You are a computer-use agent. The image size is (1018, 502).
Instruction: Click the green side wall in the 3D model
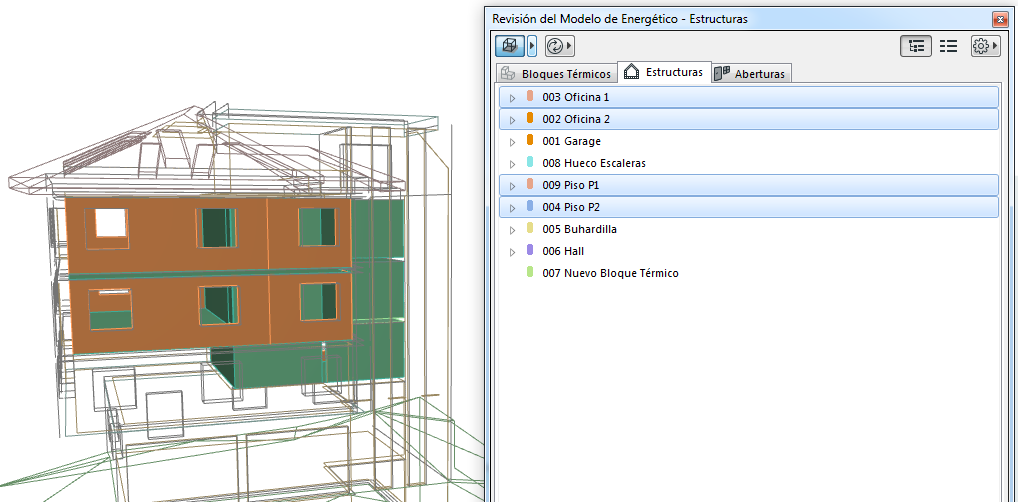click(x=378, y=289)
